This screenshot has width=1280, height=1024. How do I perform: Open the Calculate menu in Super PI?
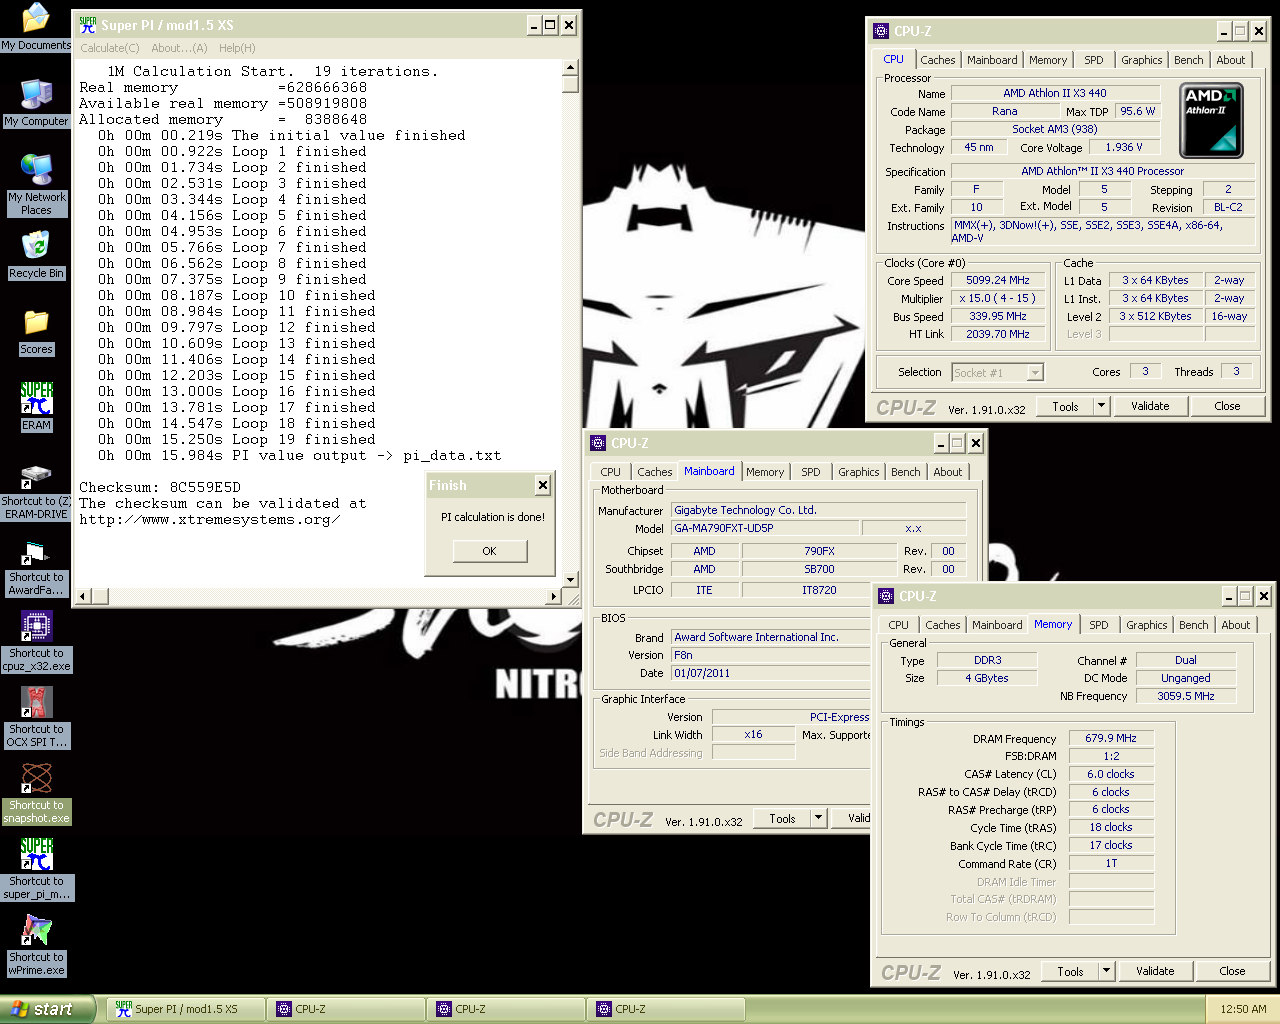pos(110,48)
